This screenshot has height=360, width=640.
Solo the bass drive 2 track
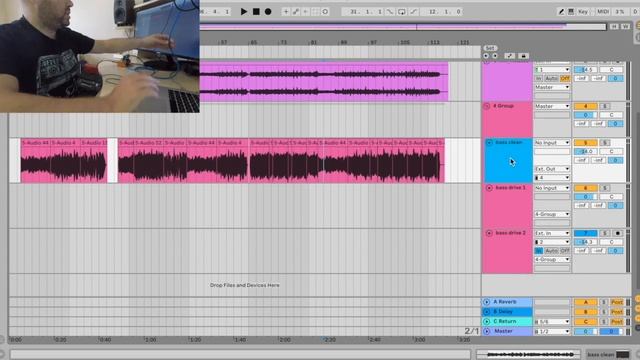pyautogui.click(x=605, y=233)
